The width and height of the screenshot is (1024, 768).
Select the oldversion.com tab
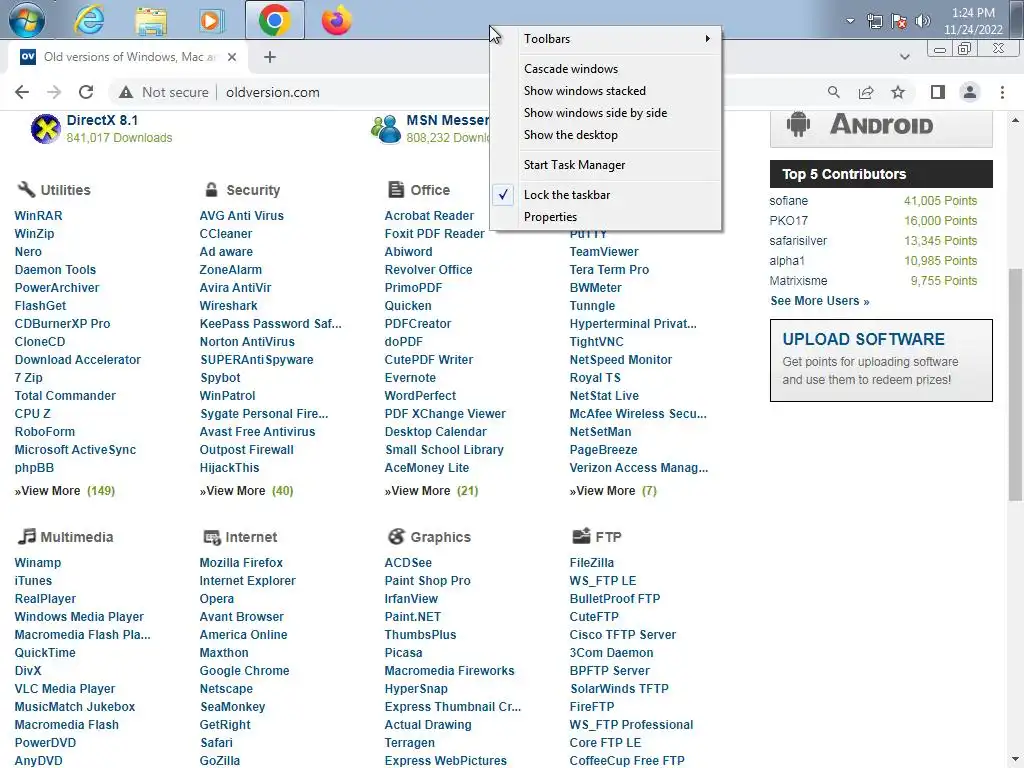(x=127, y=57)
